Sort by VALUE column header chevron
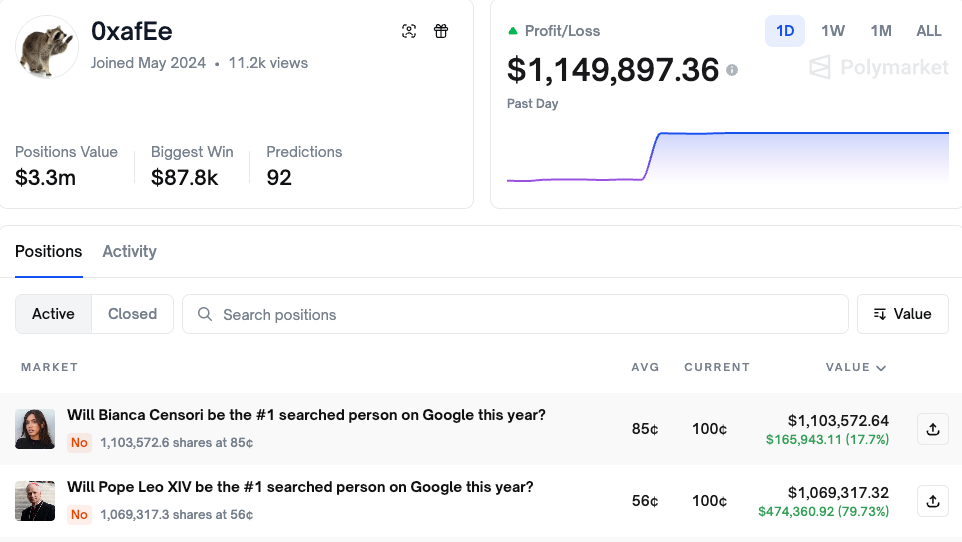 pyautogui.click(x=881, y=368)
